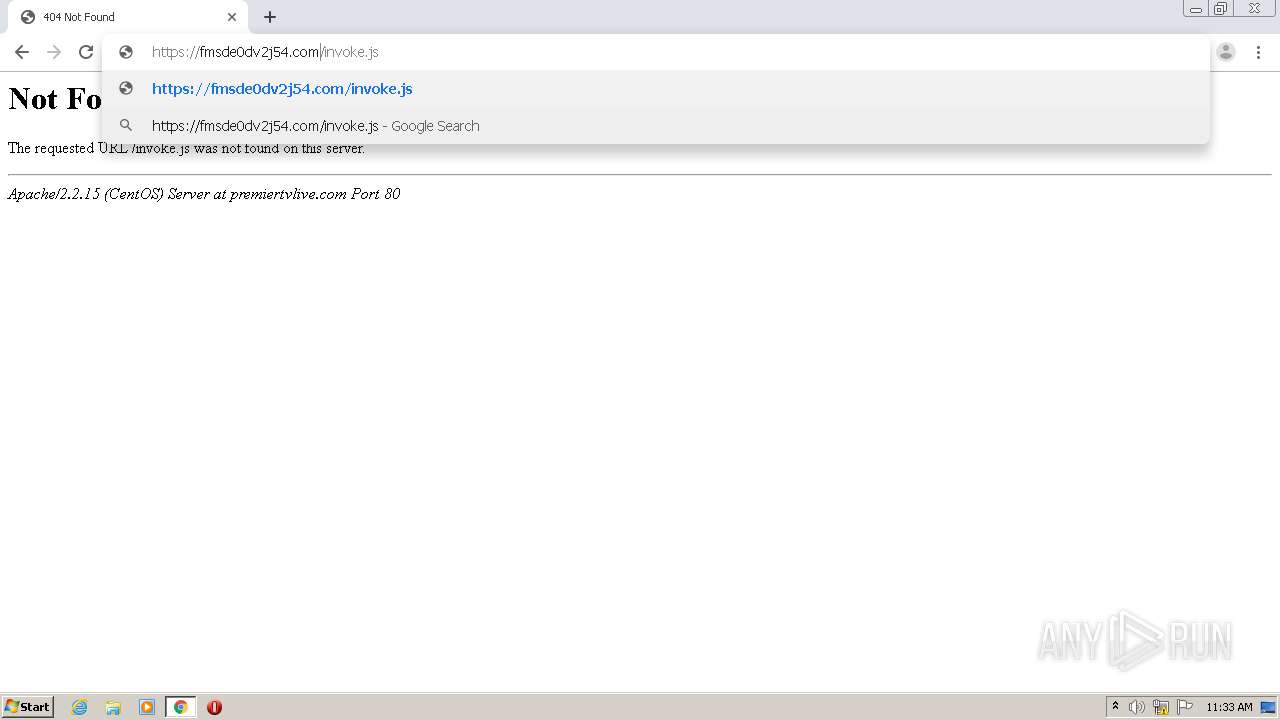Open Windows Media Player from taskbar
Image resolution: width=1280 pixels, height=720 pixels.
[x=147, y=707]
